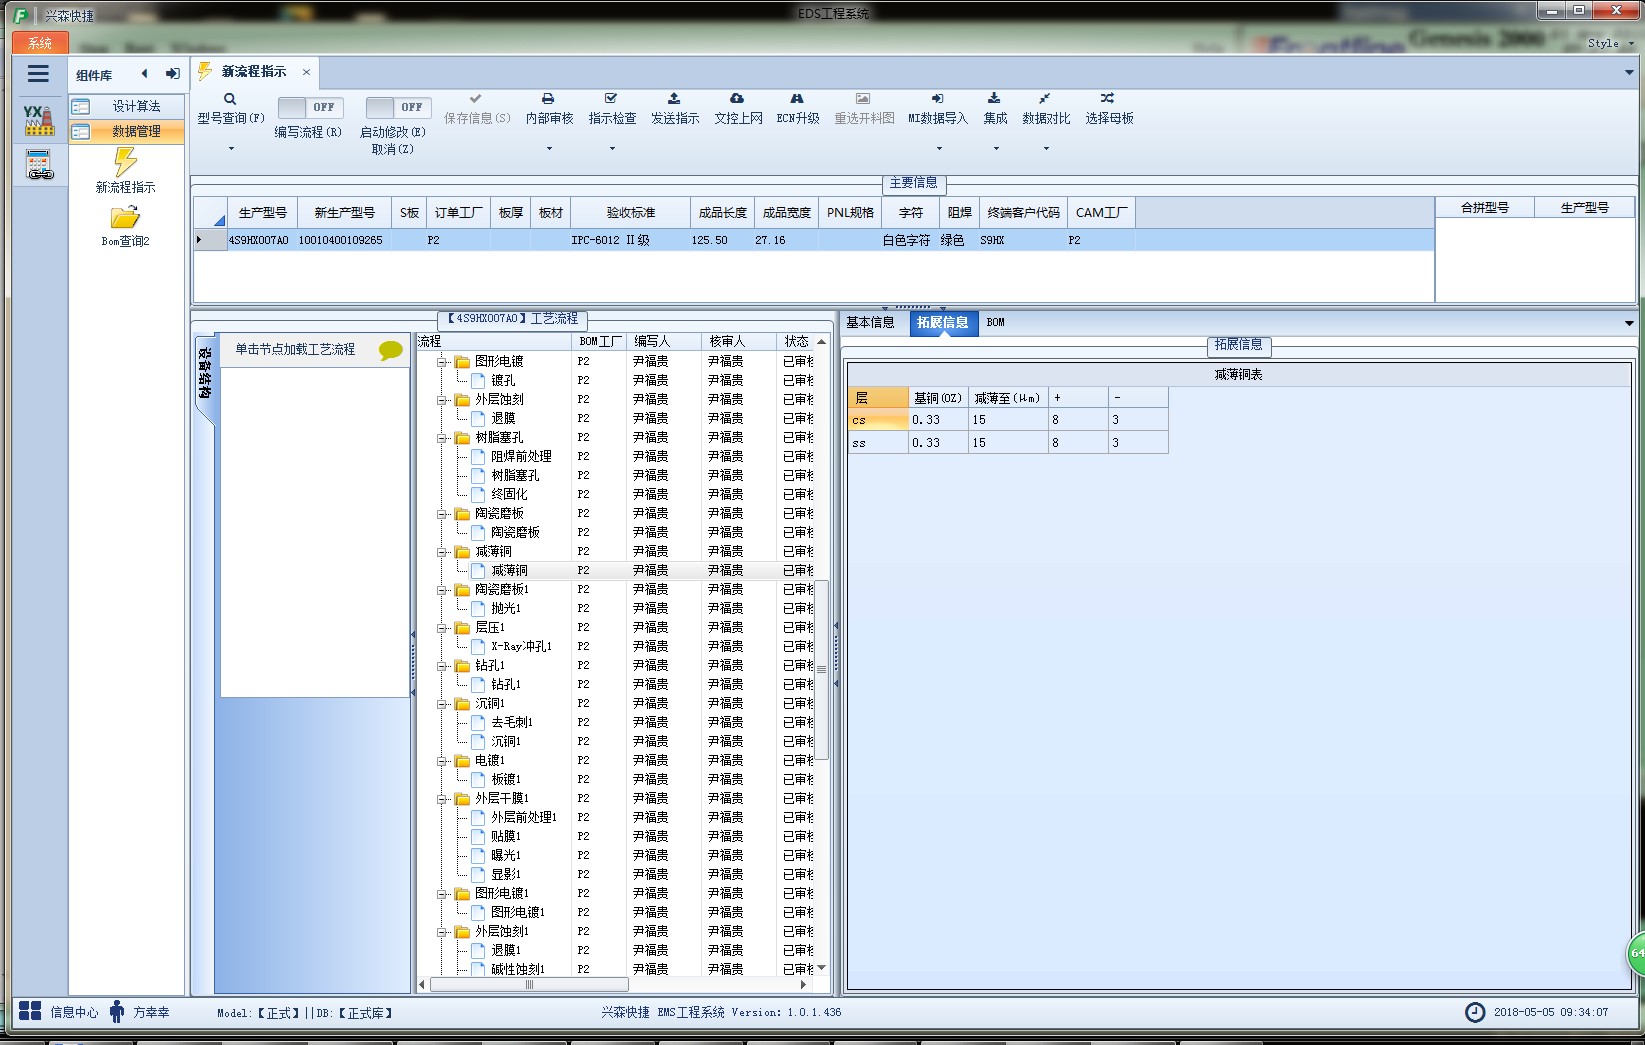Click 单击节点加载工艺流程 label
The image size is (1645, 1045).
295,350
